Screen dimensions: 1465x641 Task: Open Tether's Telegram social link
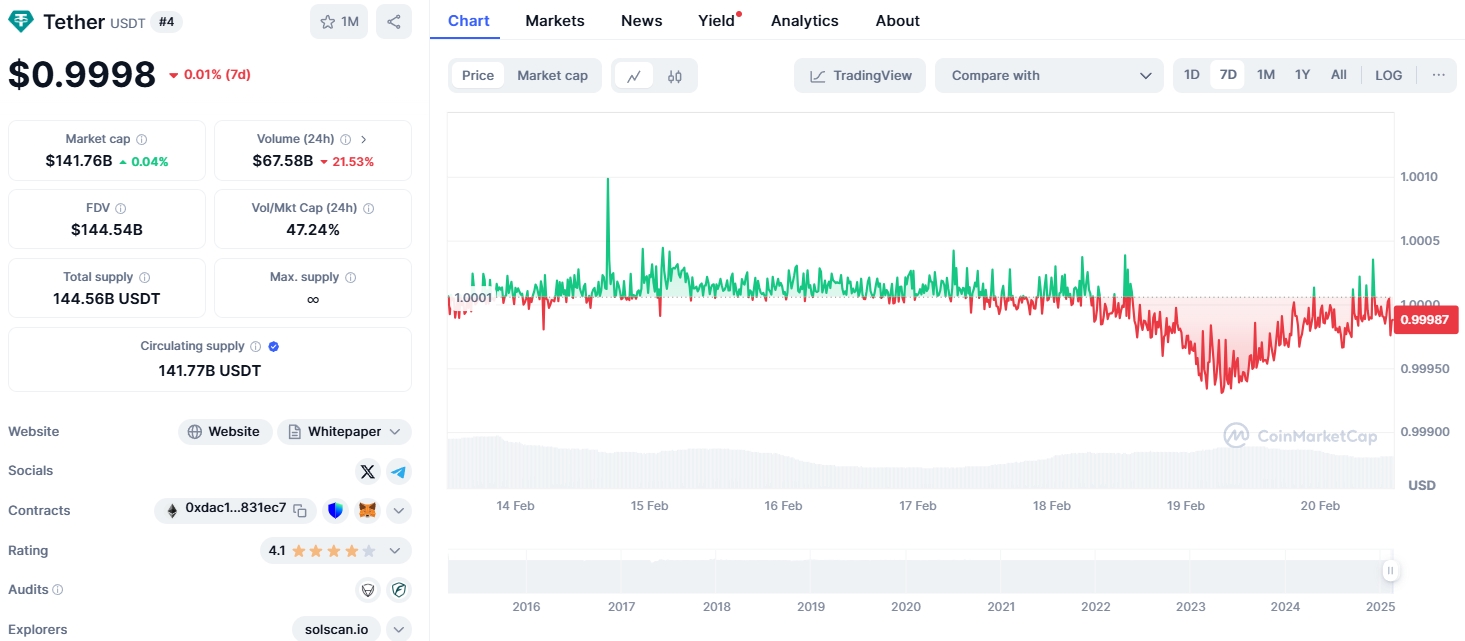399,471
